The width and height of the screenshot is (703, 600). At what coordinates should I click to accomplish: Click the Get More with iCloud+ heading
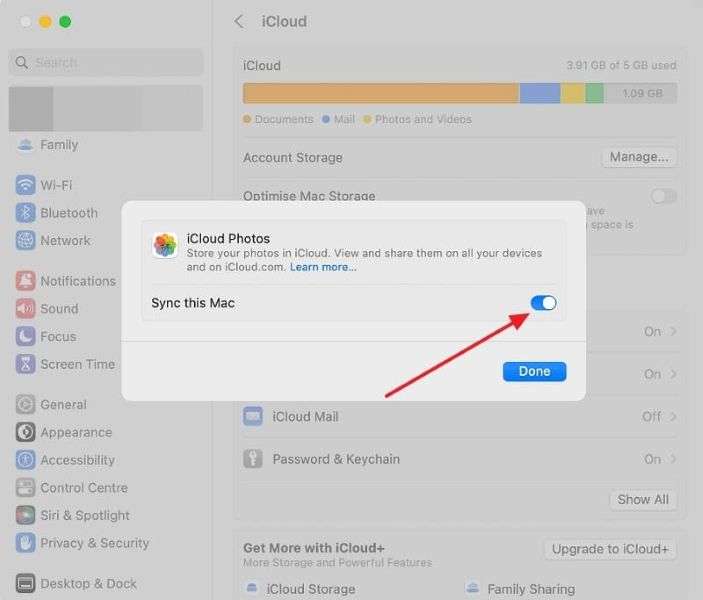(x=314, y=548)
